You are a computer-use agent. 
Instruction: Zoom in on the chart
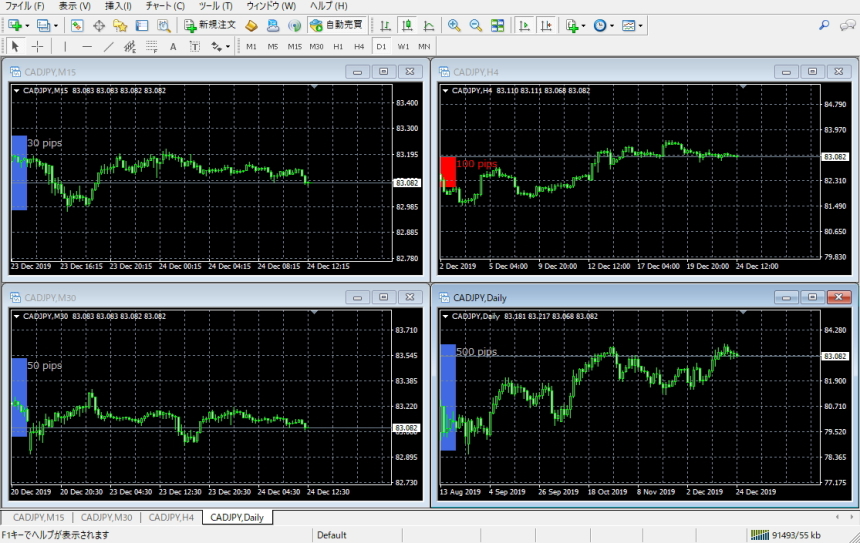coord(454,25)
